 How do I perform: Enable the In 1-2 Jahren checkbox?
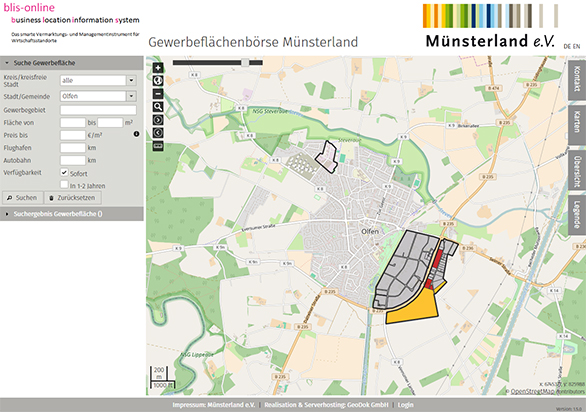coord(64,184)
